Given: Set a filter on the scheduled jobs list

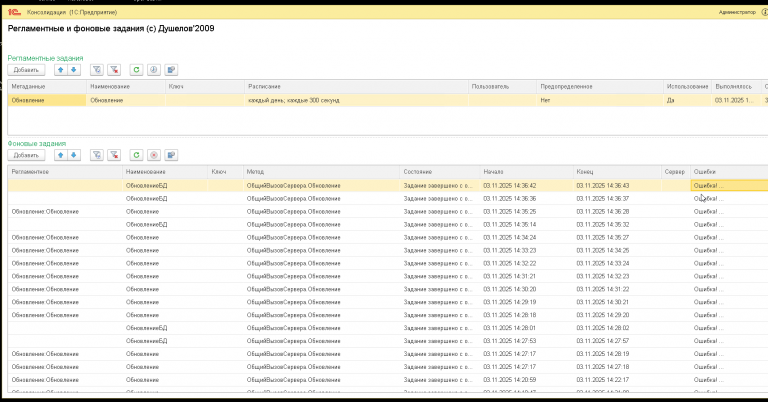Looking at the screenshot, I should (96, 70).
